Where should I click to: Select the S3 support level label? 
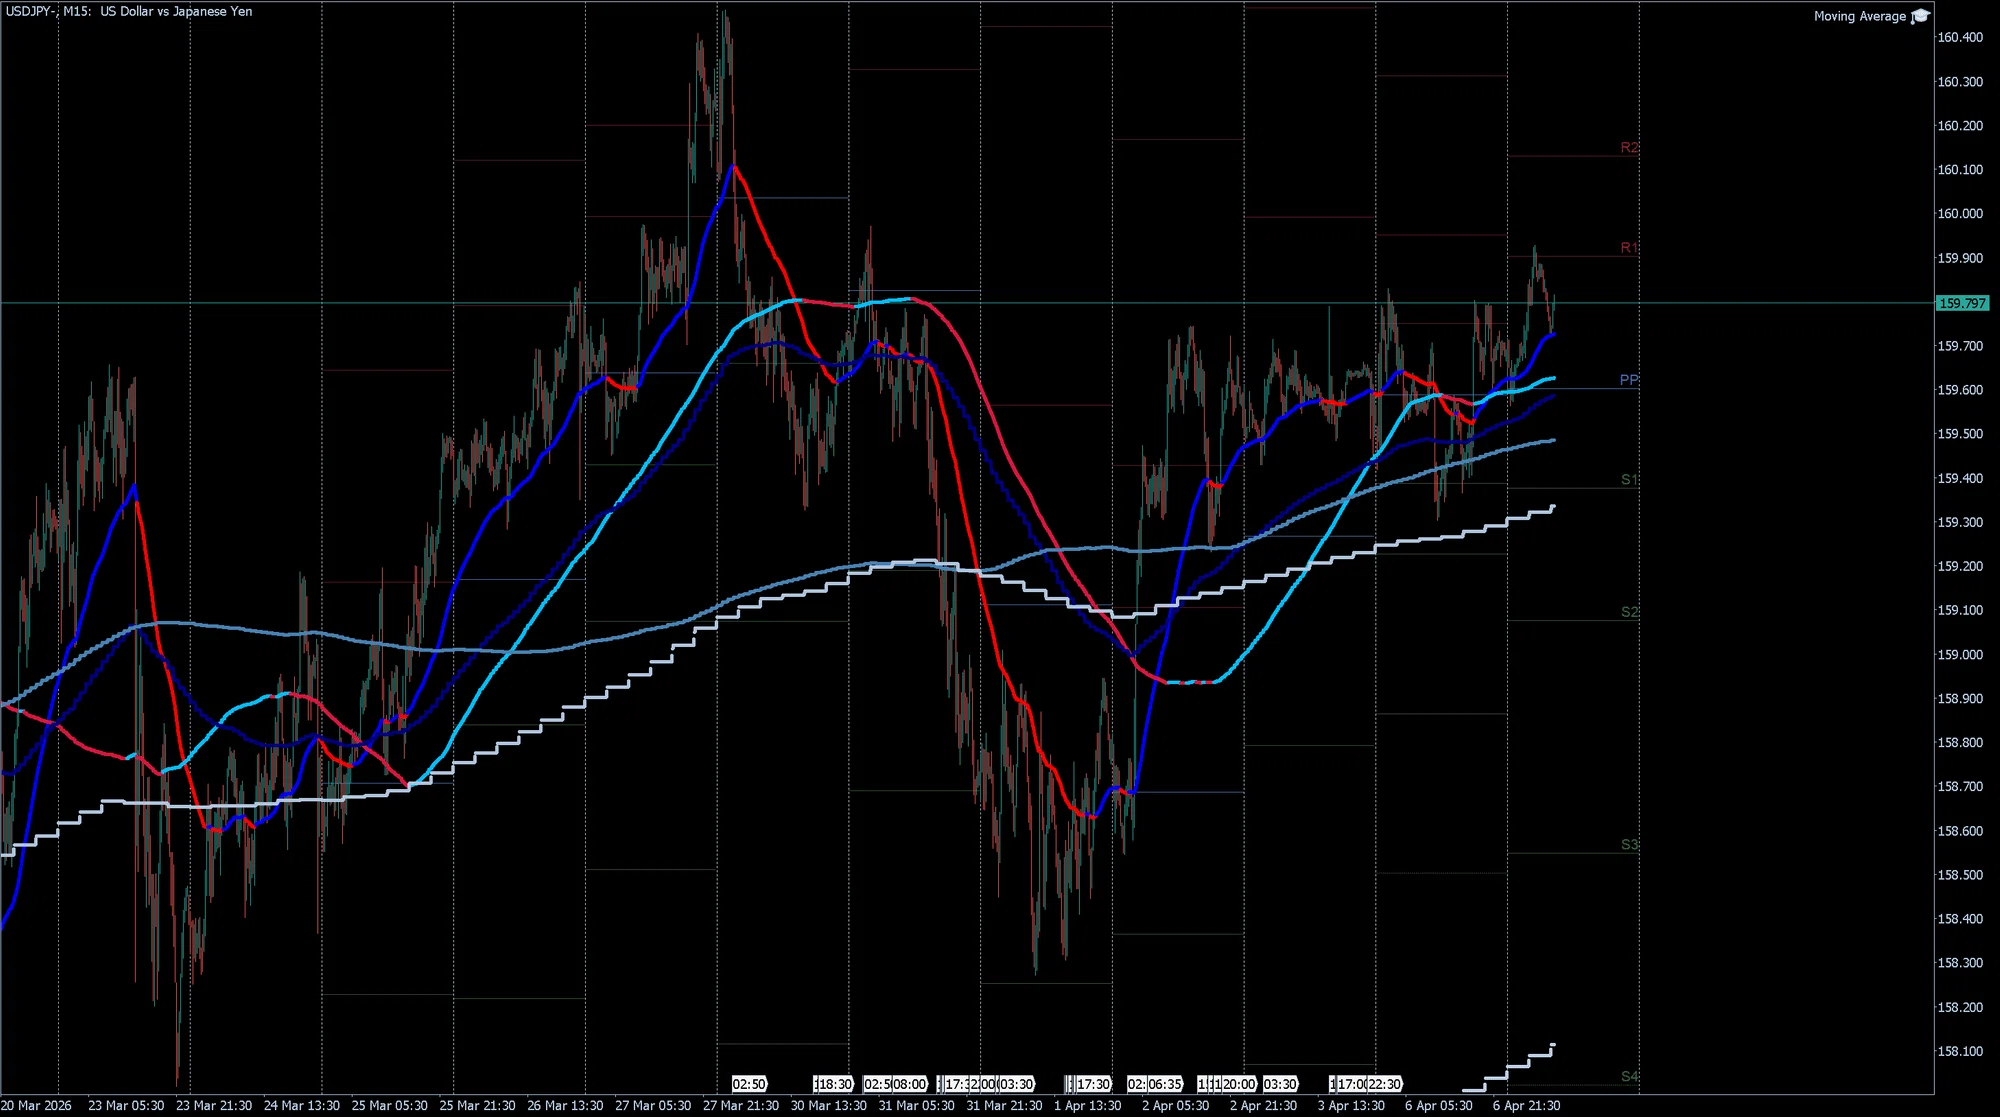[x=1629, y=845]
